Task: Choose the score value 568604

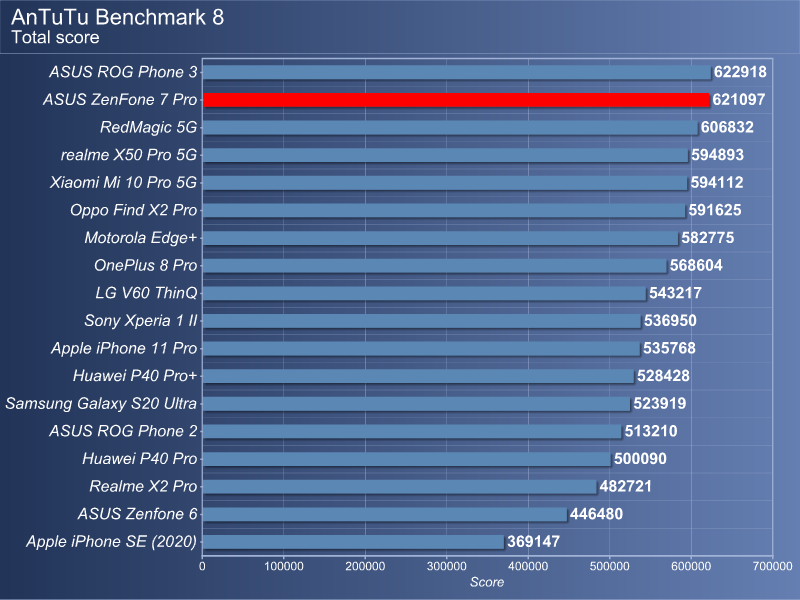Action: (x=696, y=265)
